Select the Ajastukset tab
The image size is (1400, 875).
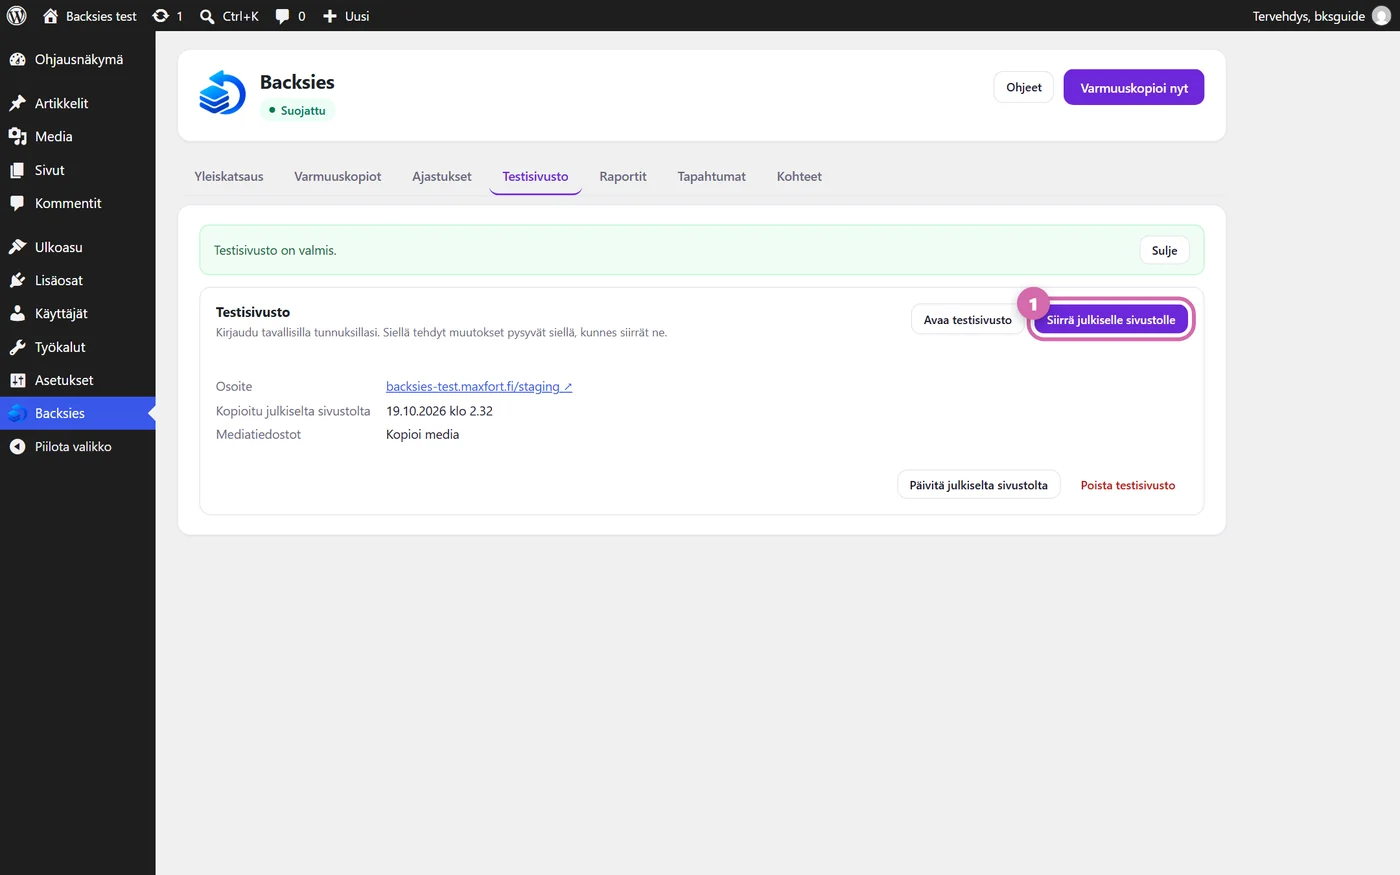click(x=442, y=176)
